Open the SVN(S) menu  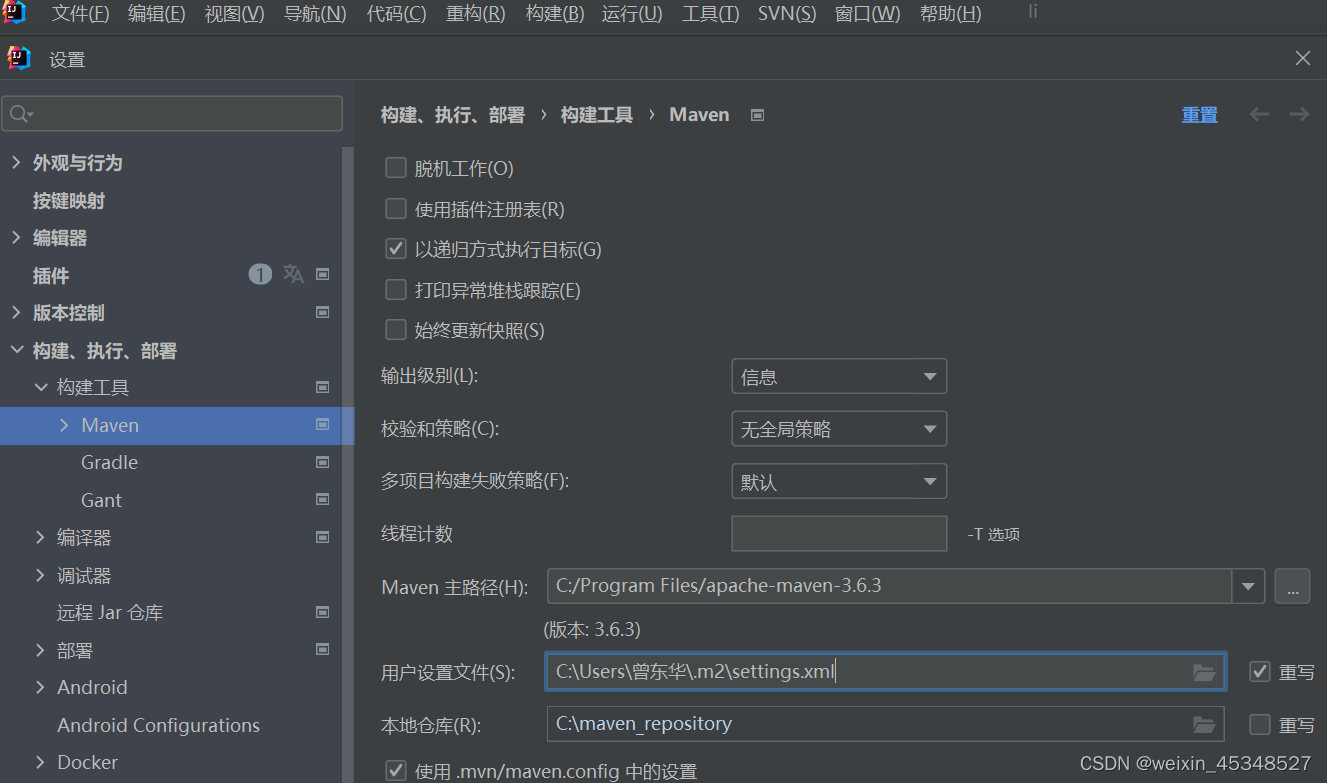pyautogui.click(x=787, y=14)
